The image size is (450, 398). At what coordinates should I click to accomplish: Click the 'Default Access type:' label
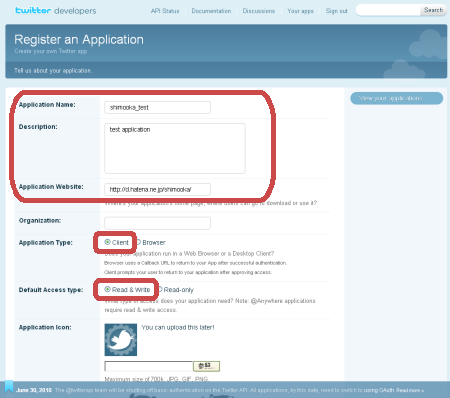click(x=51, y=290)
